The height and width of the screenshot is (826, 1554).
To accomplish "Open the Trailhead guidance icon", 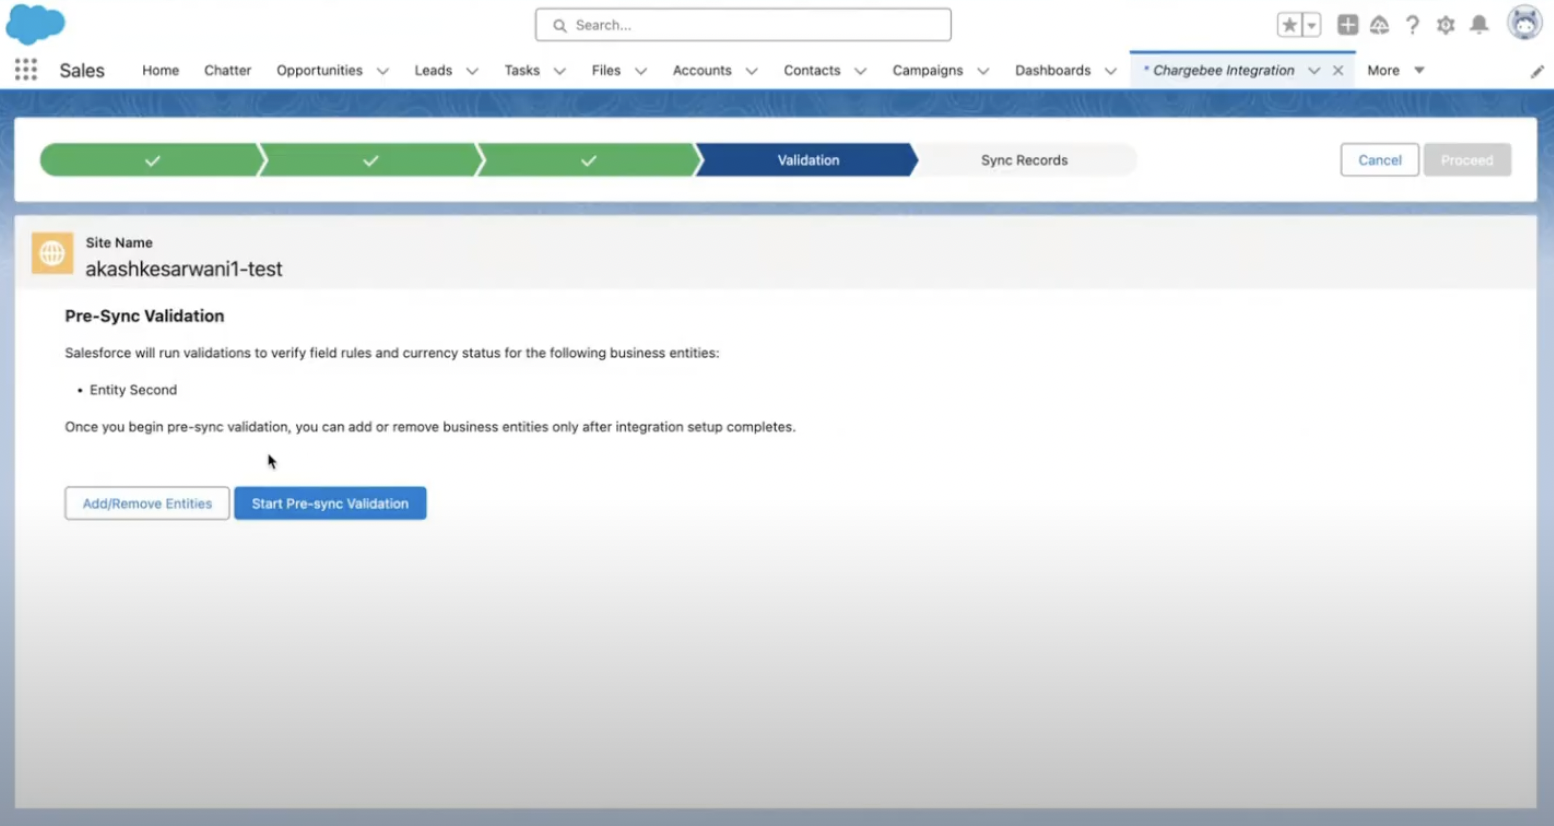I will 1379,25.
